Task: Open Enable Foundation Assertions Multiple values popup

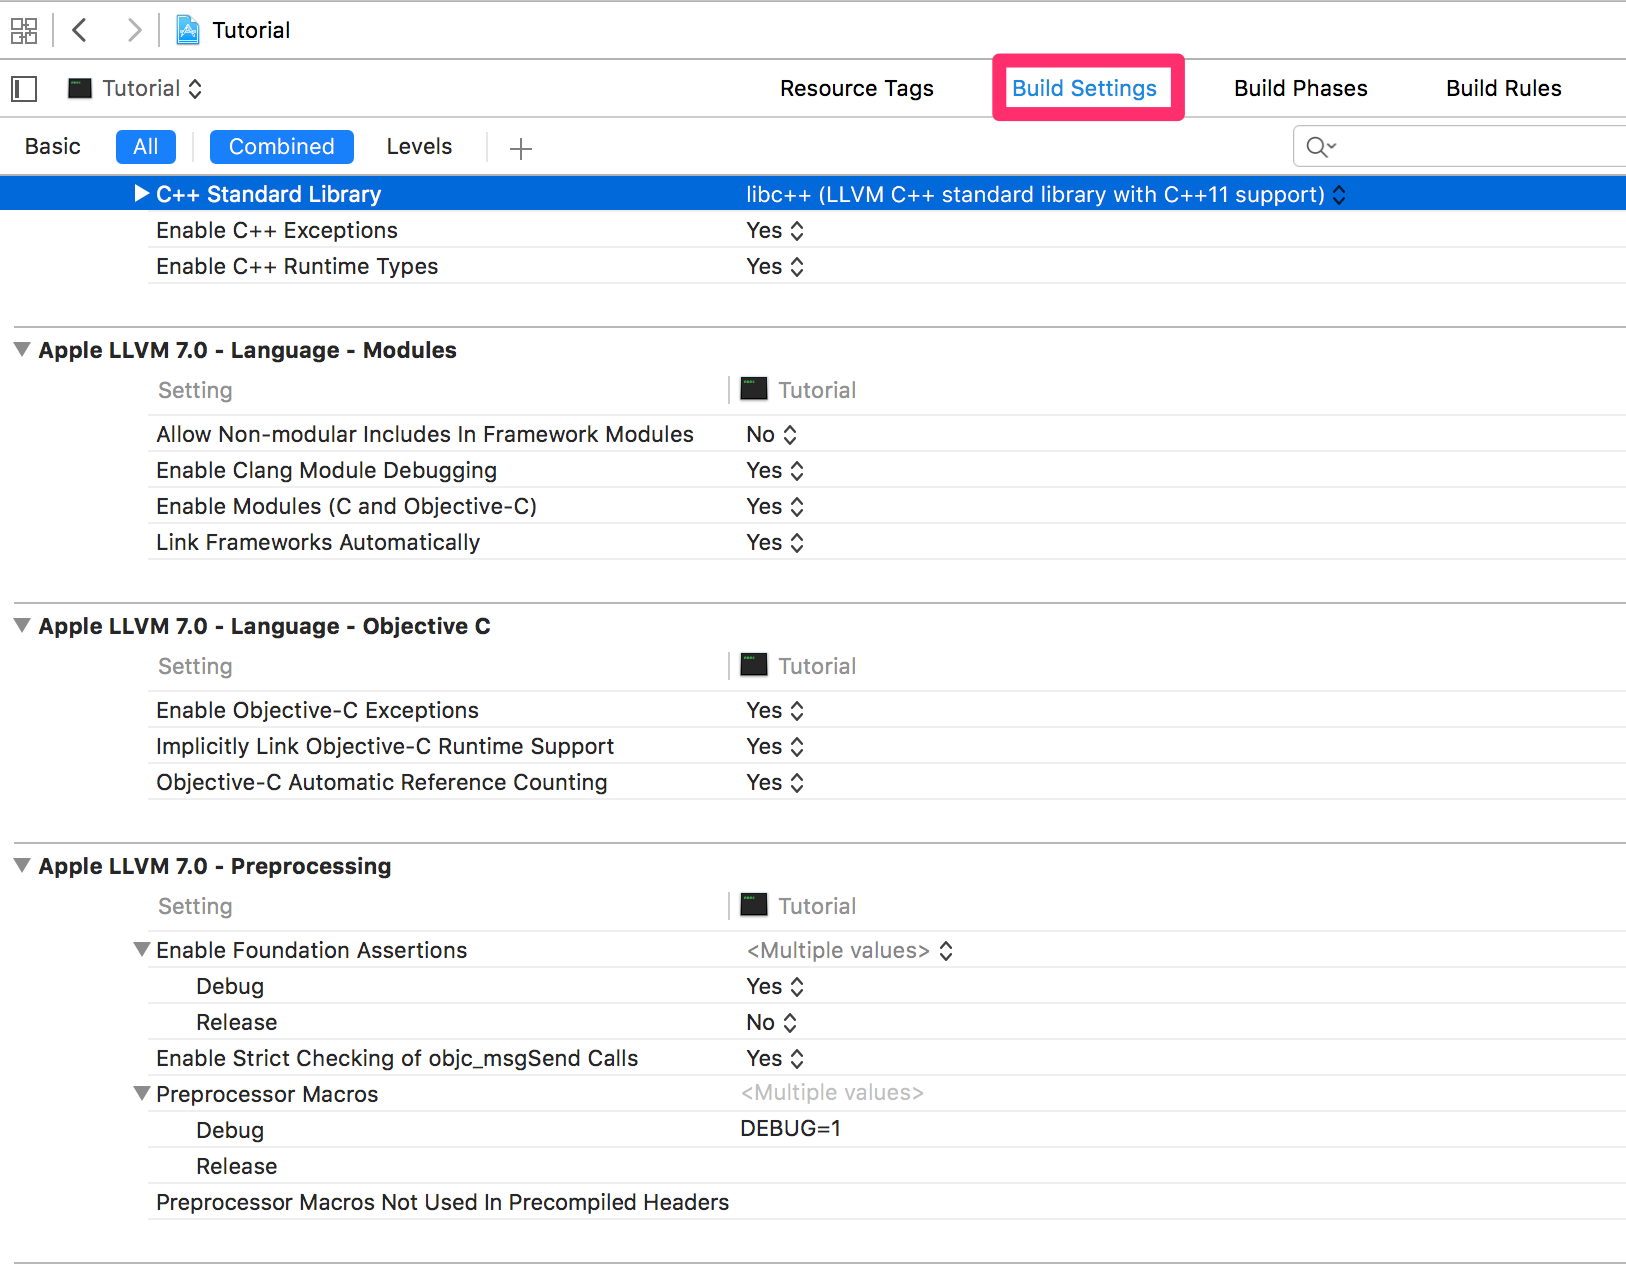Action: click(850, 950)
